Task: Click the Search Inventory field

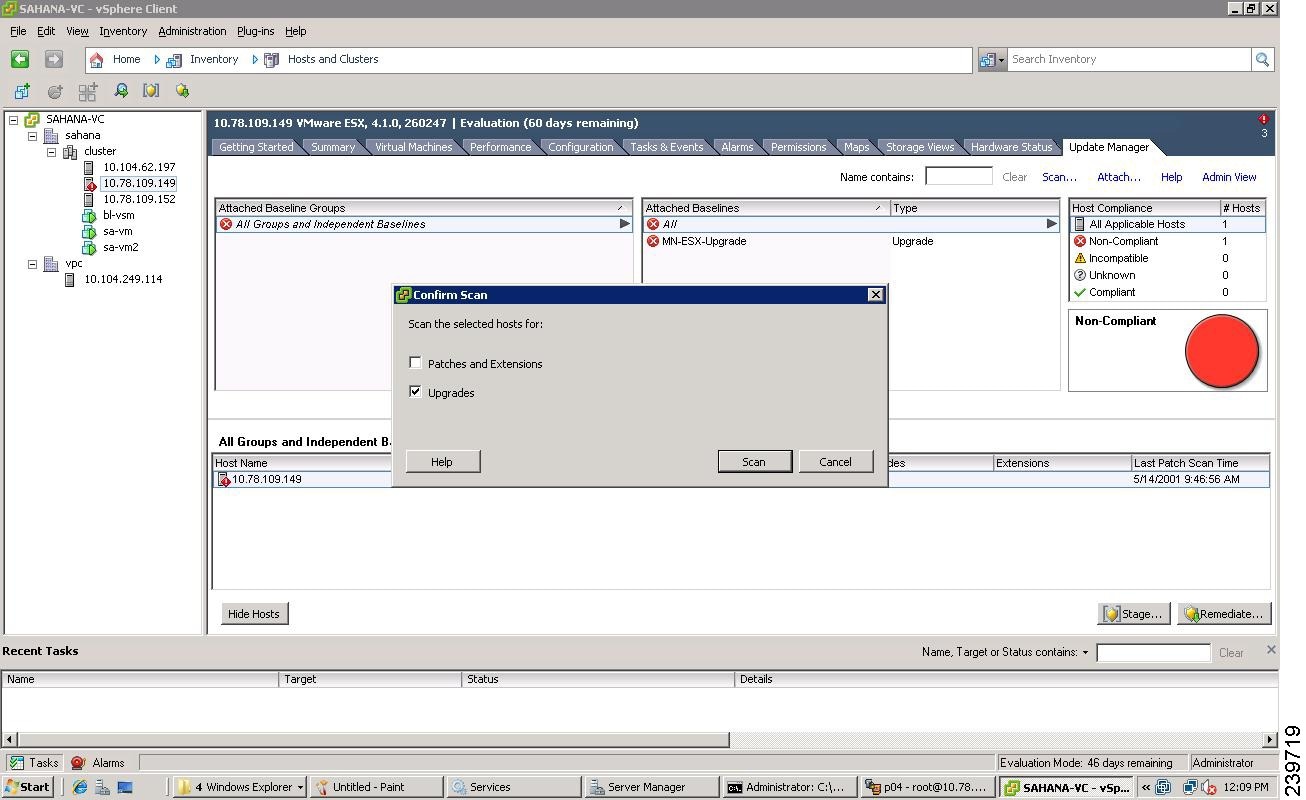Action: pyautogui.click(x=1130, y=60)
